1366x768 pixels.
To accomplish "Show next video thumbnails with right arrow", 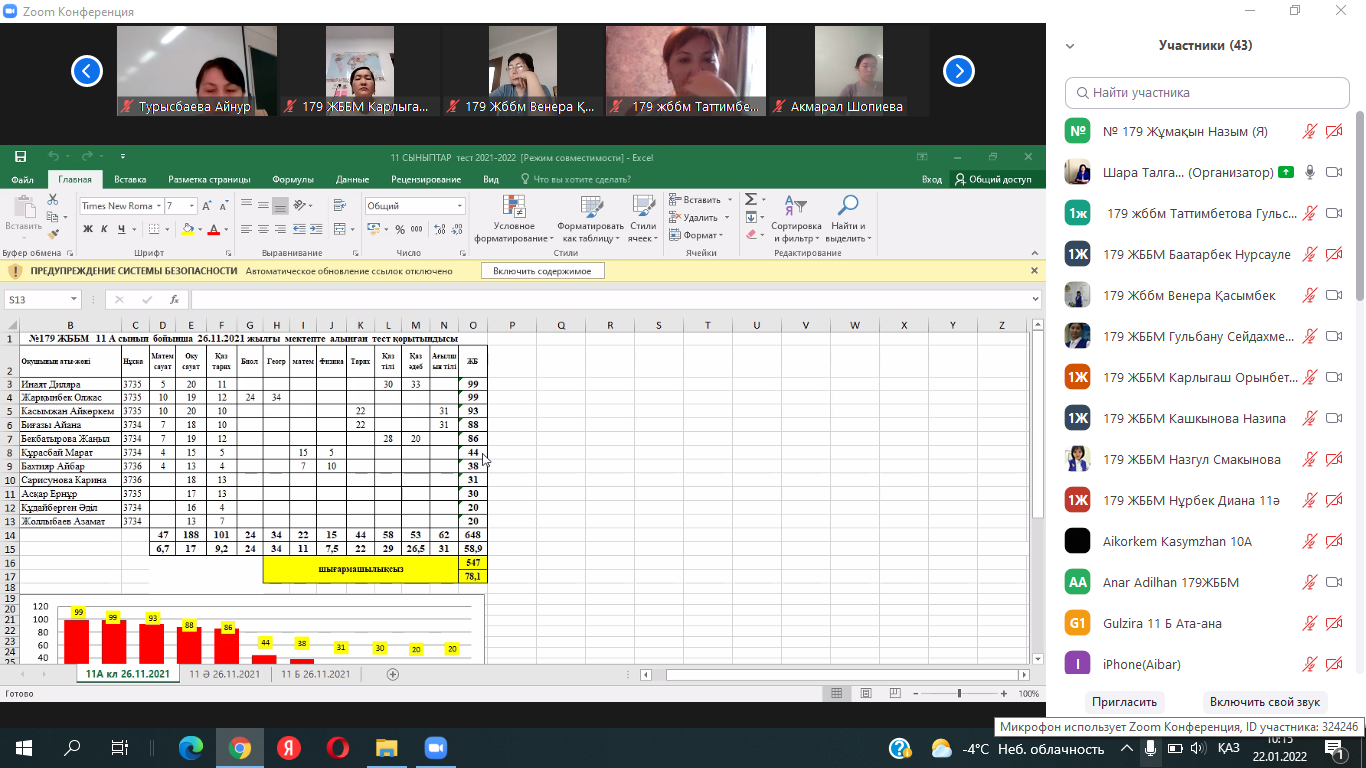I will [x=959, y=71].
